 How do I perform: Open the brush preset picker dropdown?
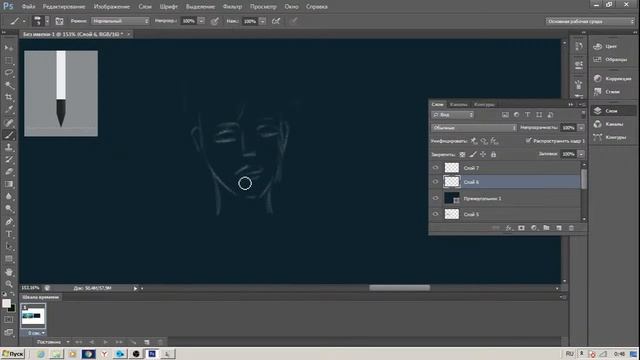pos(47,21)
